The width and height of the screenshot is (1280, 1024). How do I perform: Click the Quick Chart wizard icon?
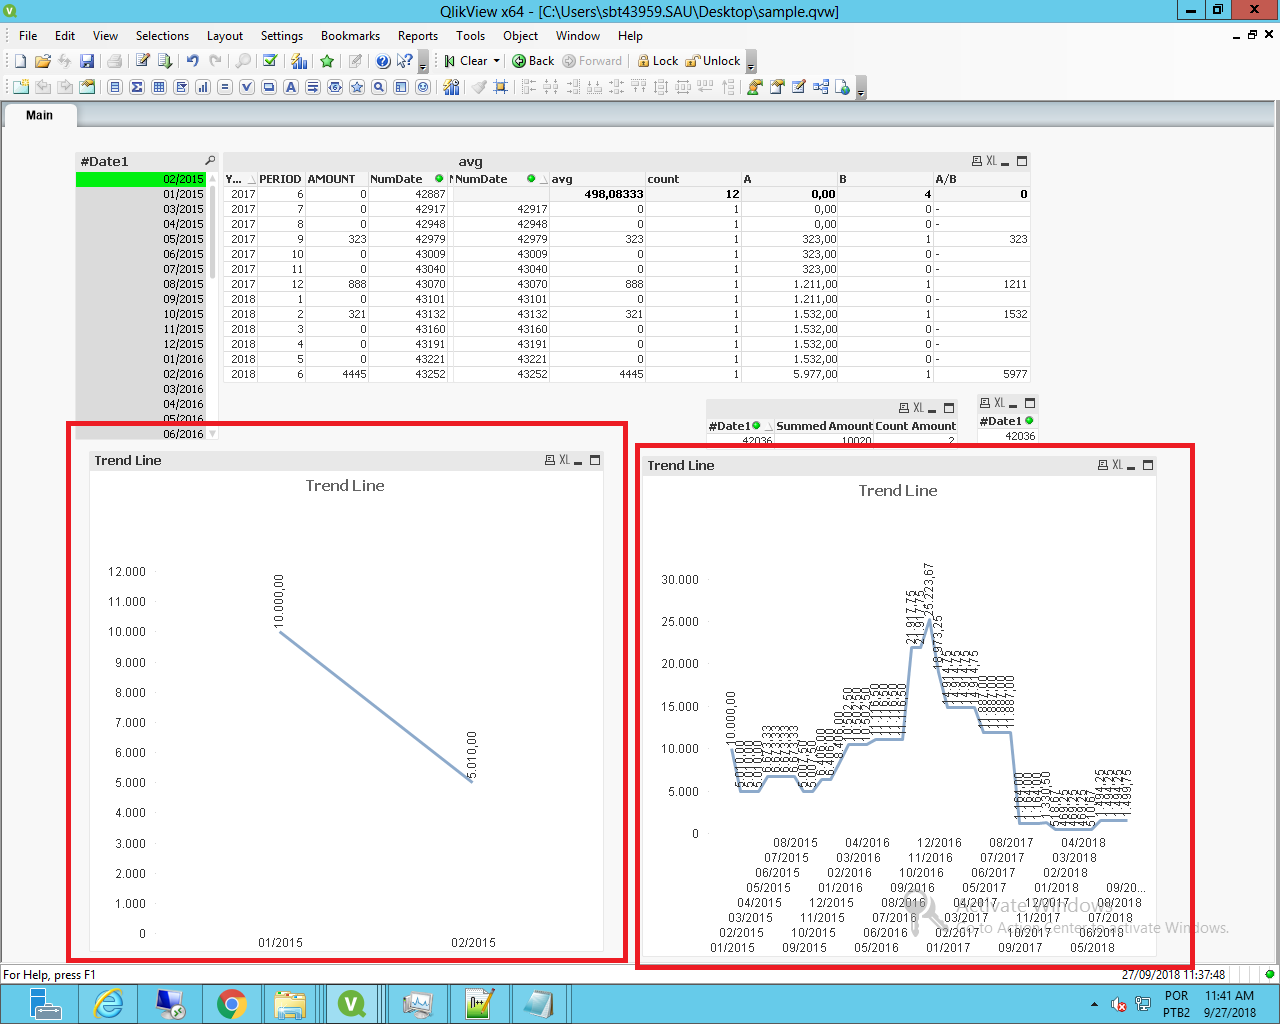click(x=298, y=61)
